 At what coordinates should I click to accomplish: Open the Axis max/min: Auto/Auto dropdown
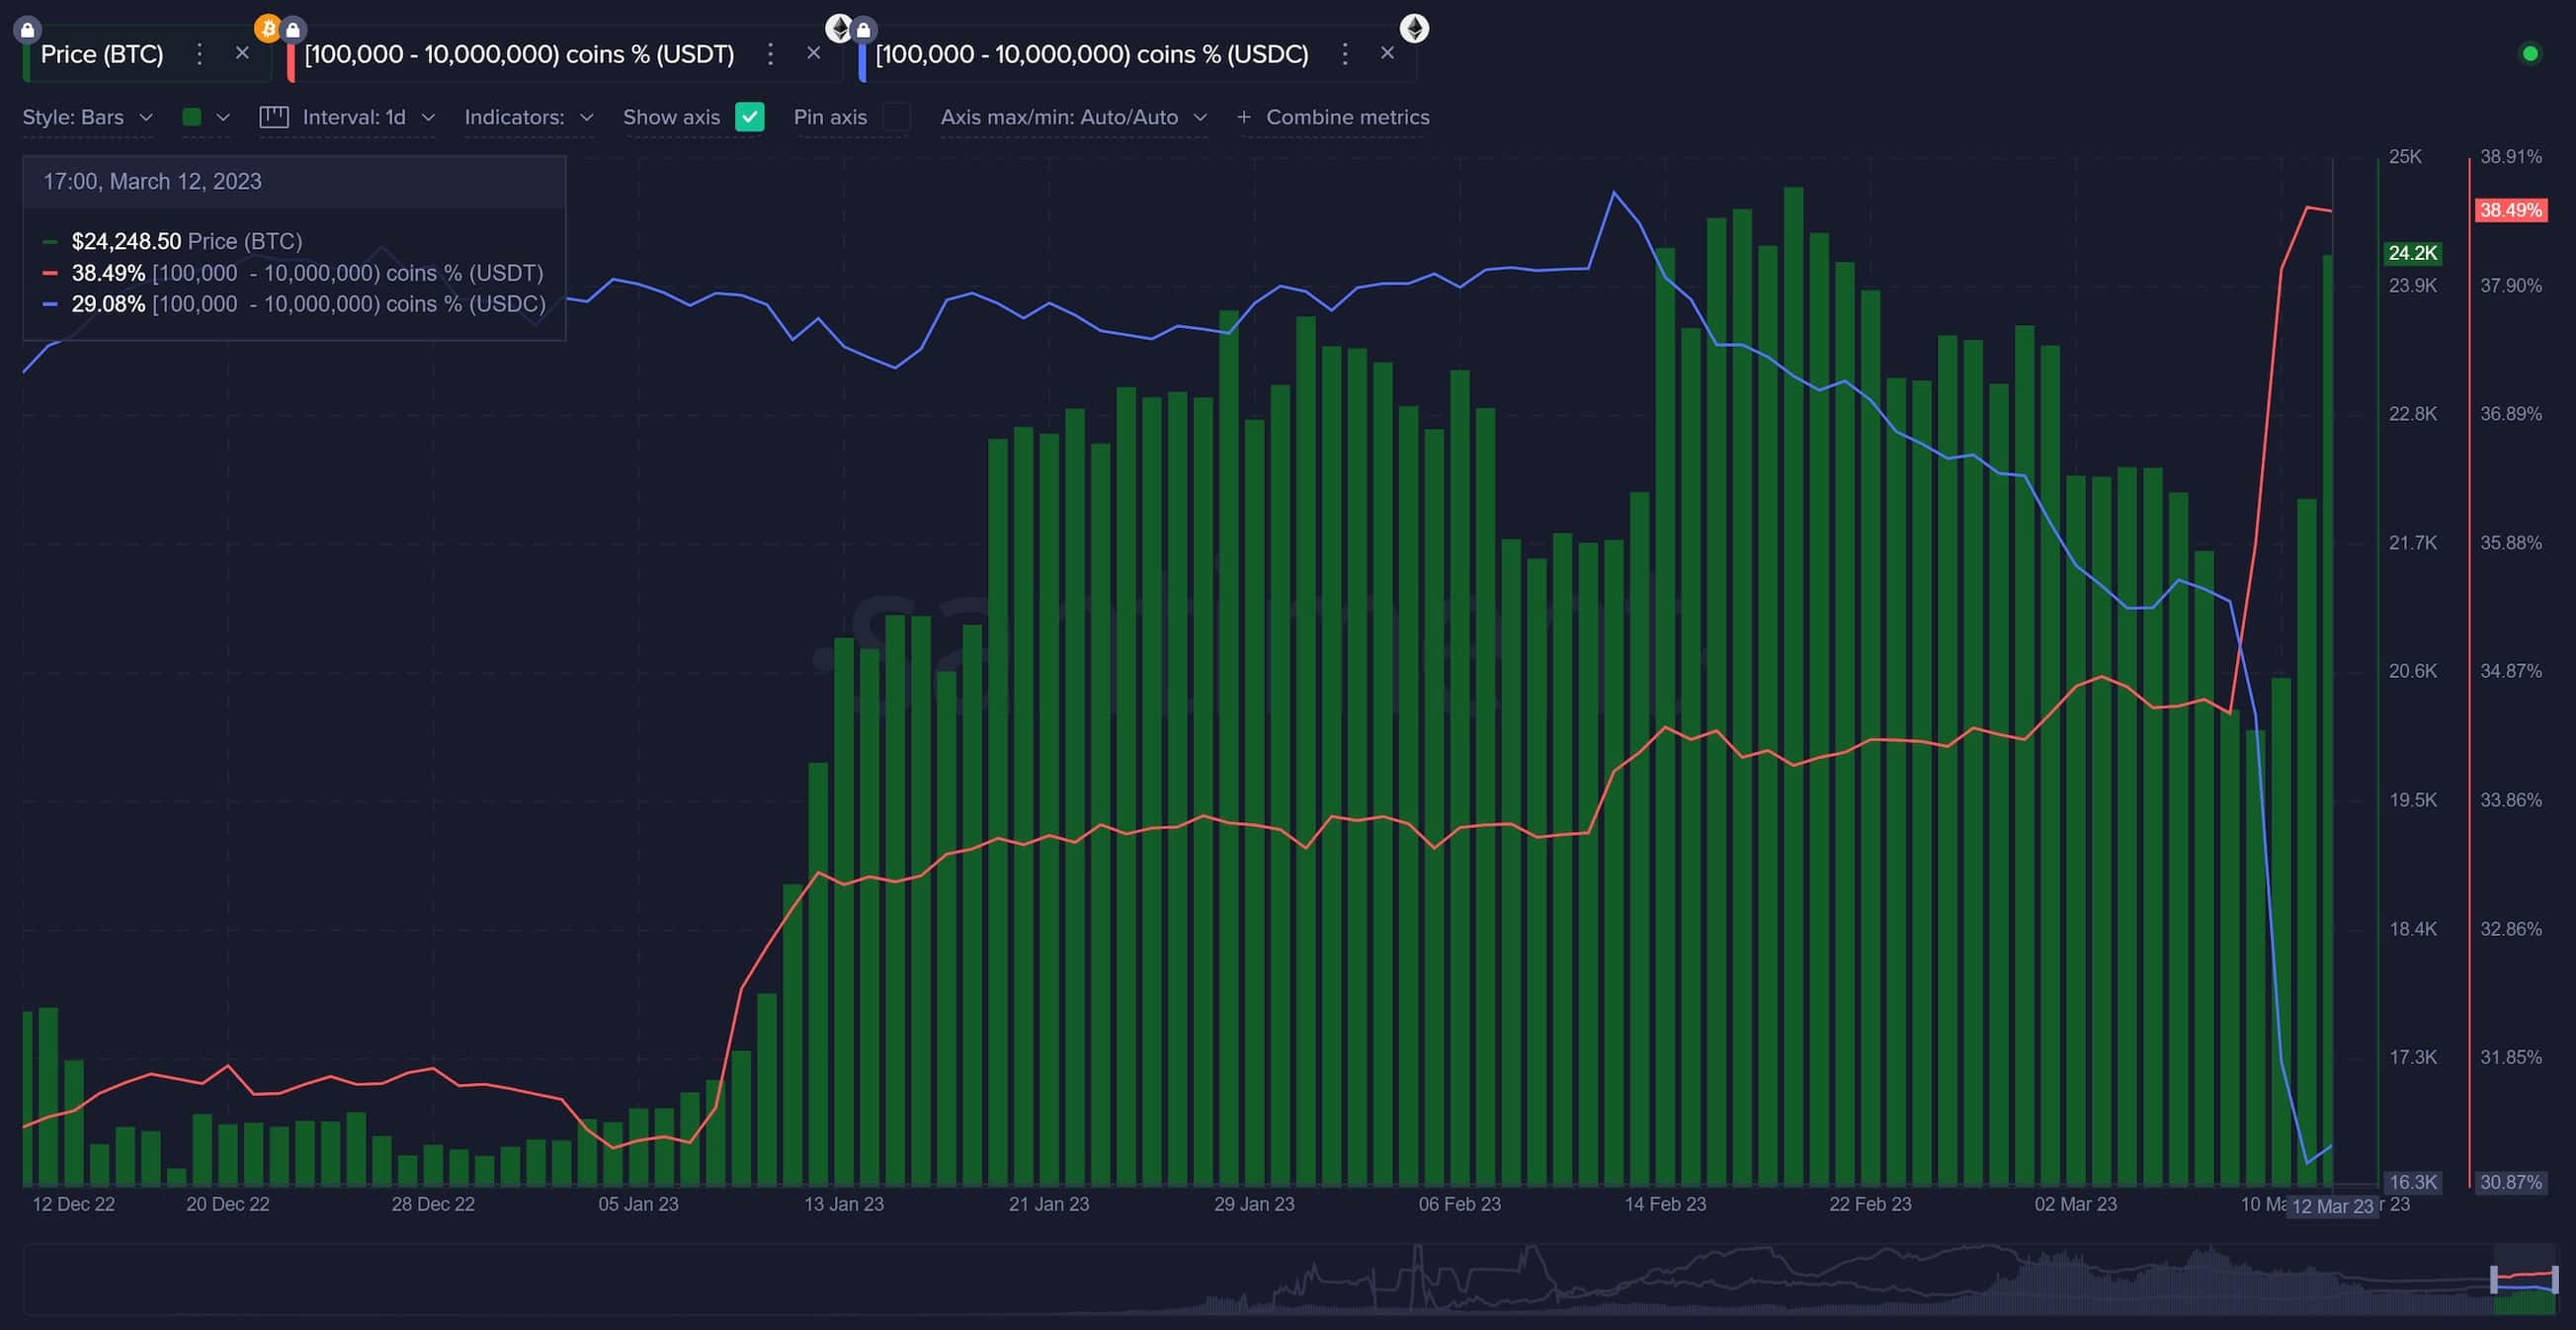click(x=1074, y=117)
